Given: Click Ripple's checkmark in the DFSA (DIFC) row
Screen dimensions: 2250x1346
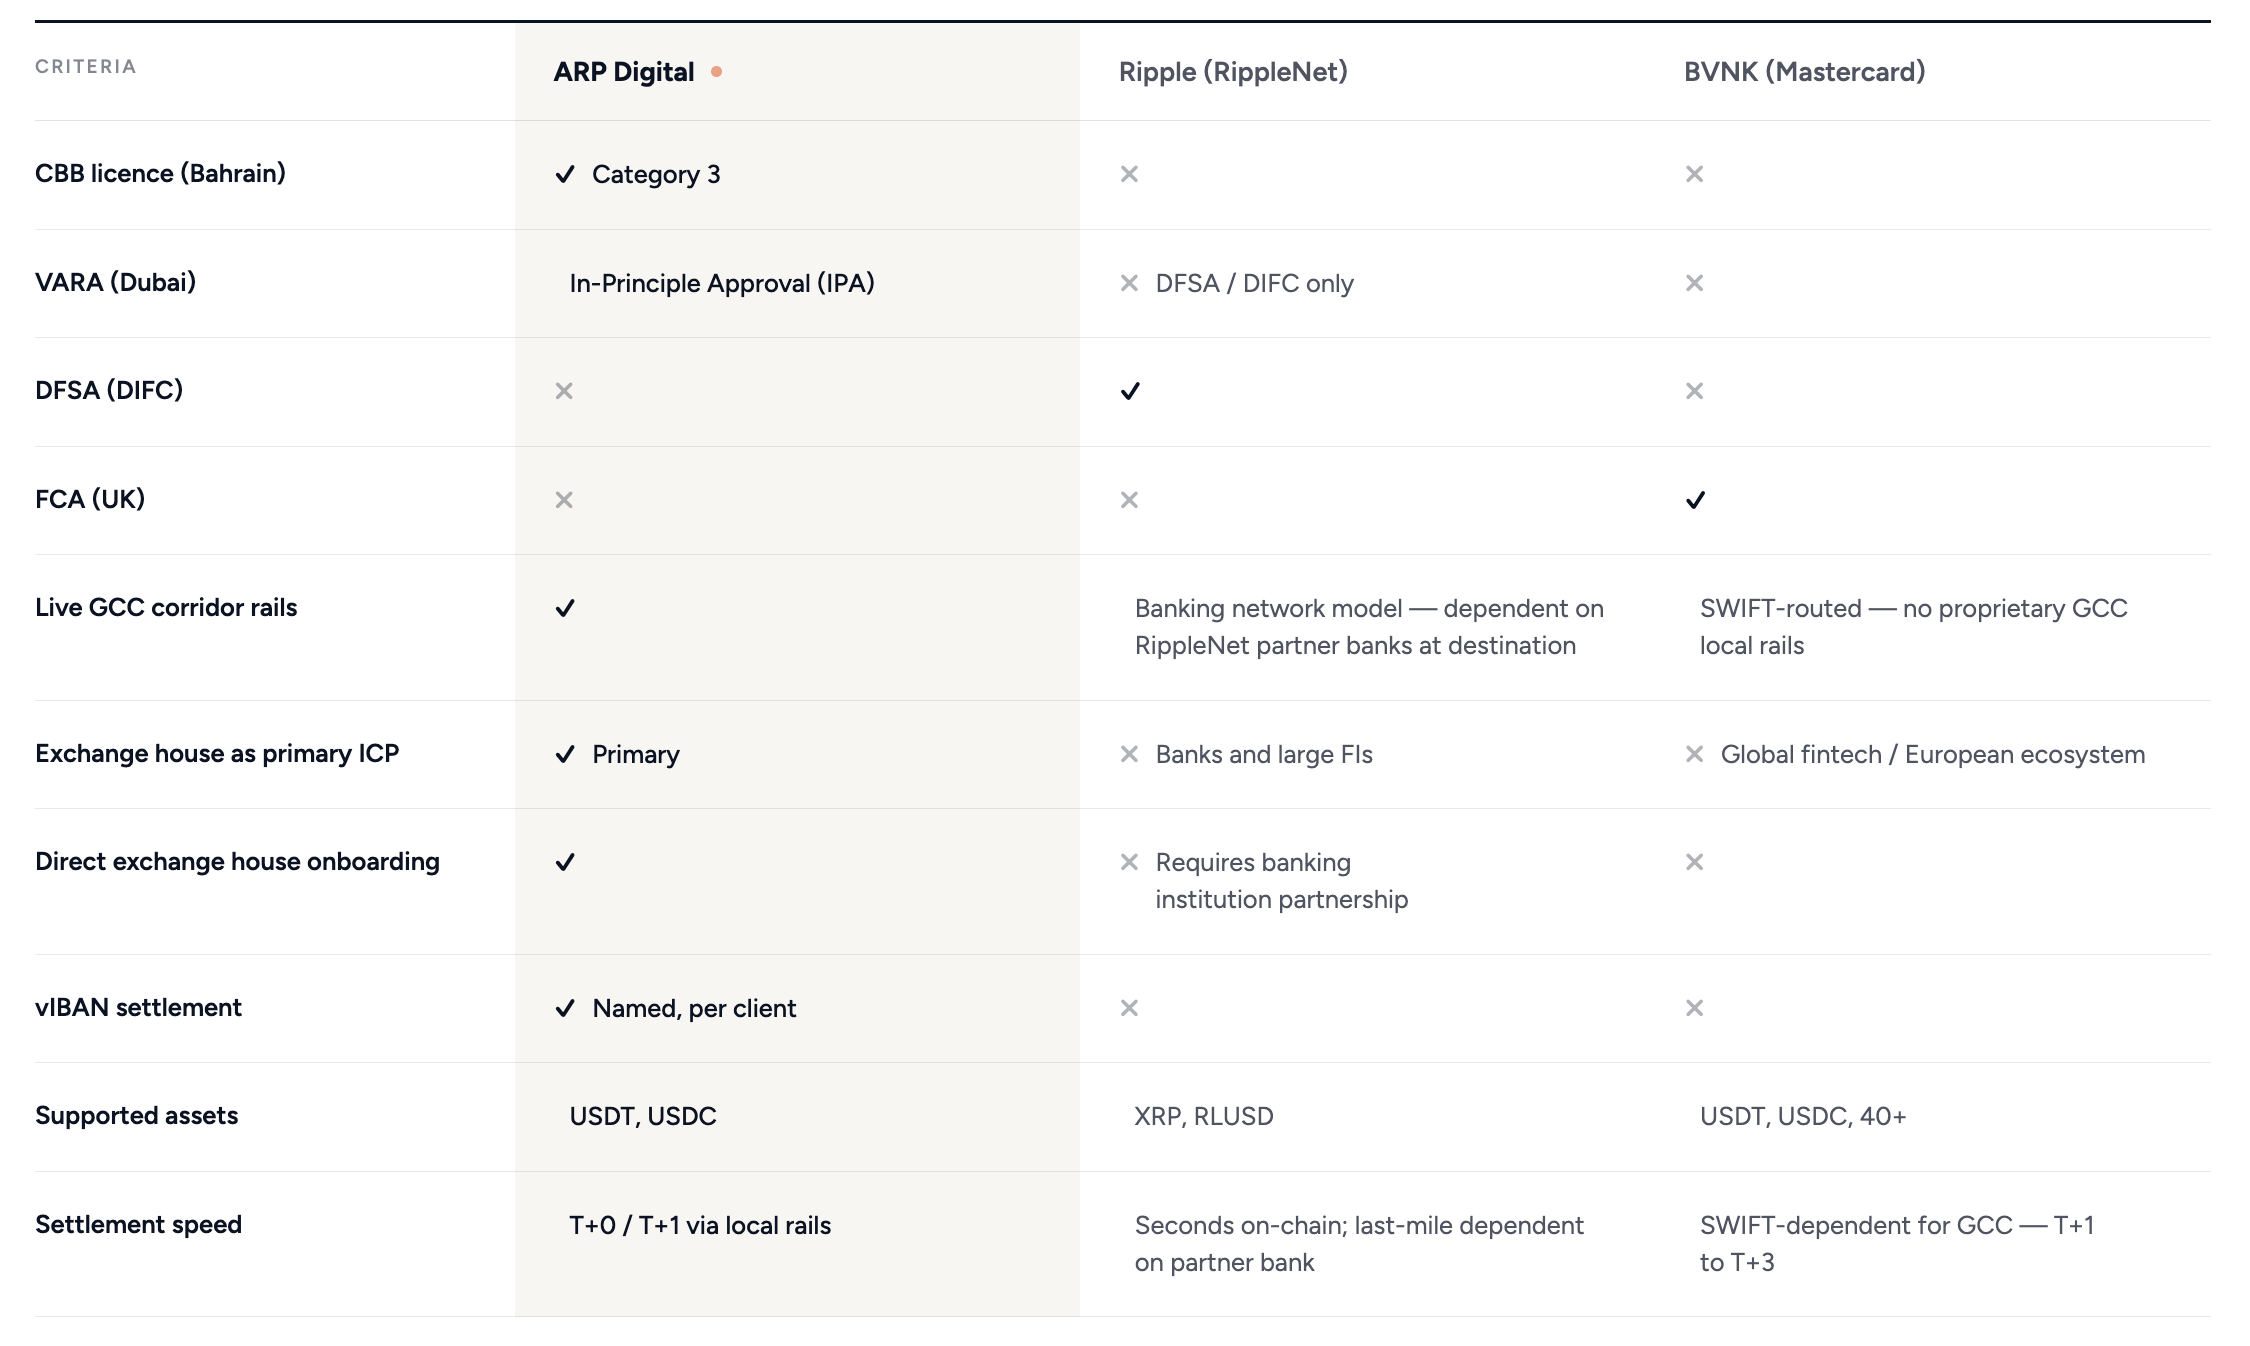Looking at the screenshot, I should tap(1130, 391).
